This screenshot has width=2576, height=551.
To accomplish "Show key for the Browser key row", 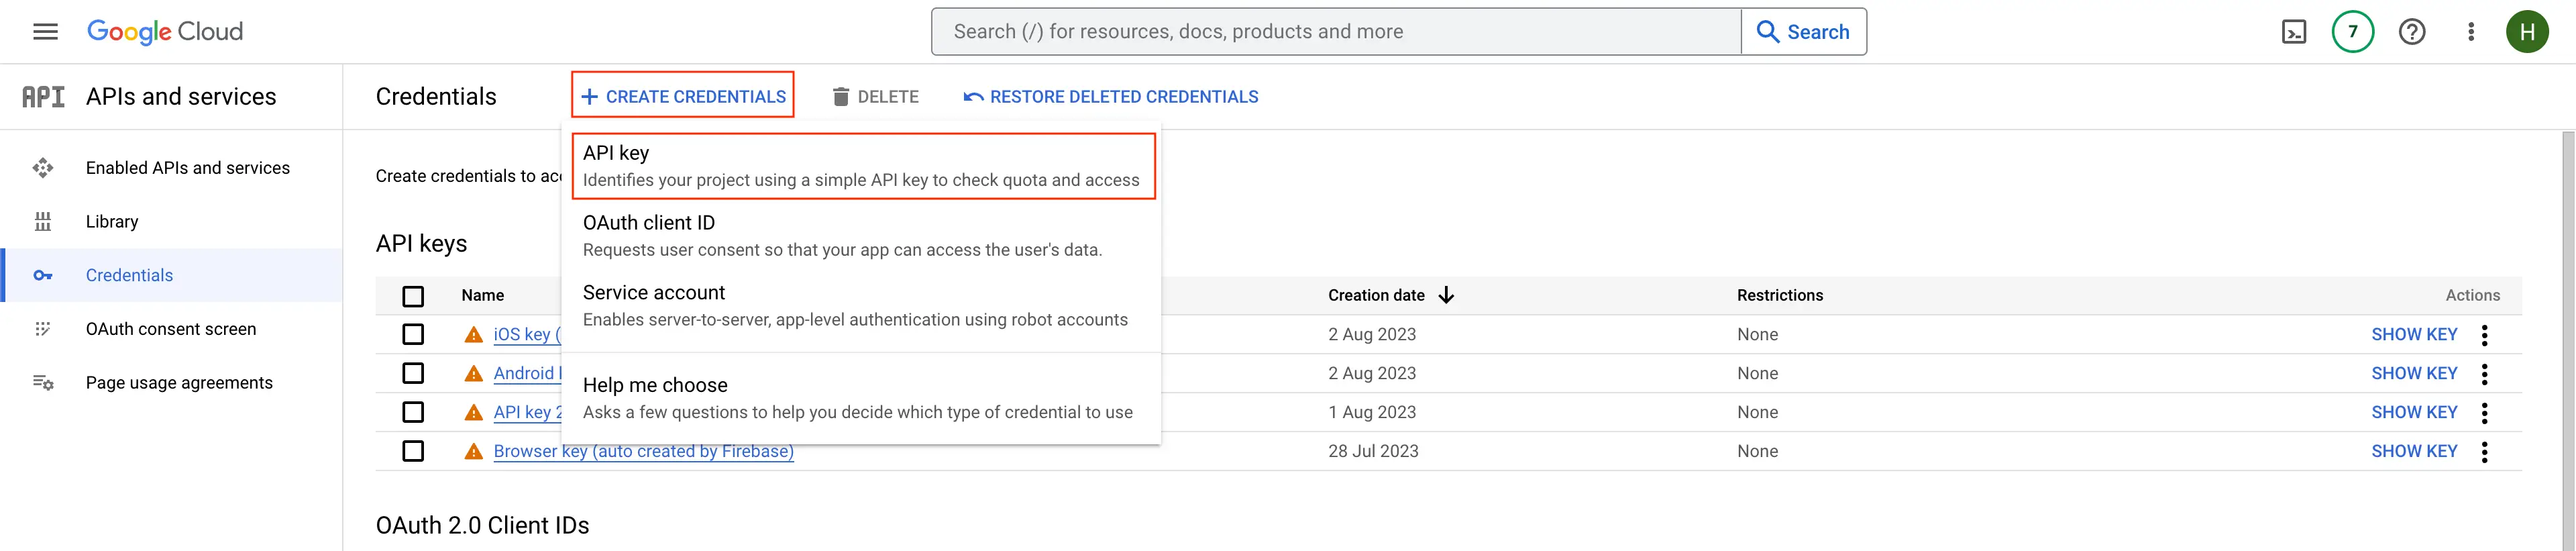I will [2414, 452].
